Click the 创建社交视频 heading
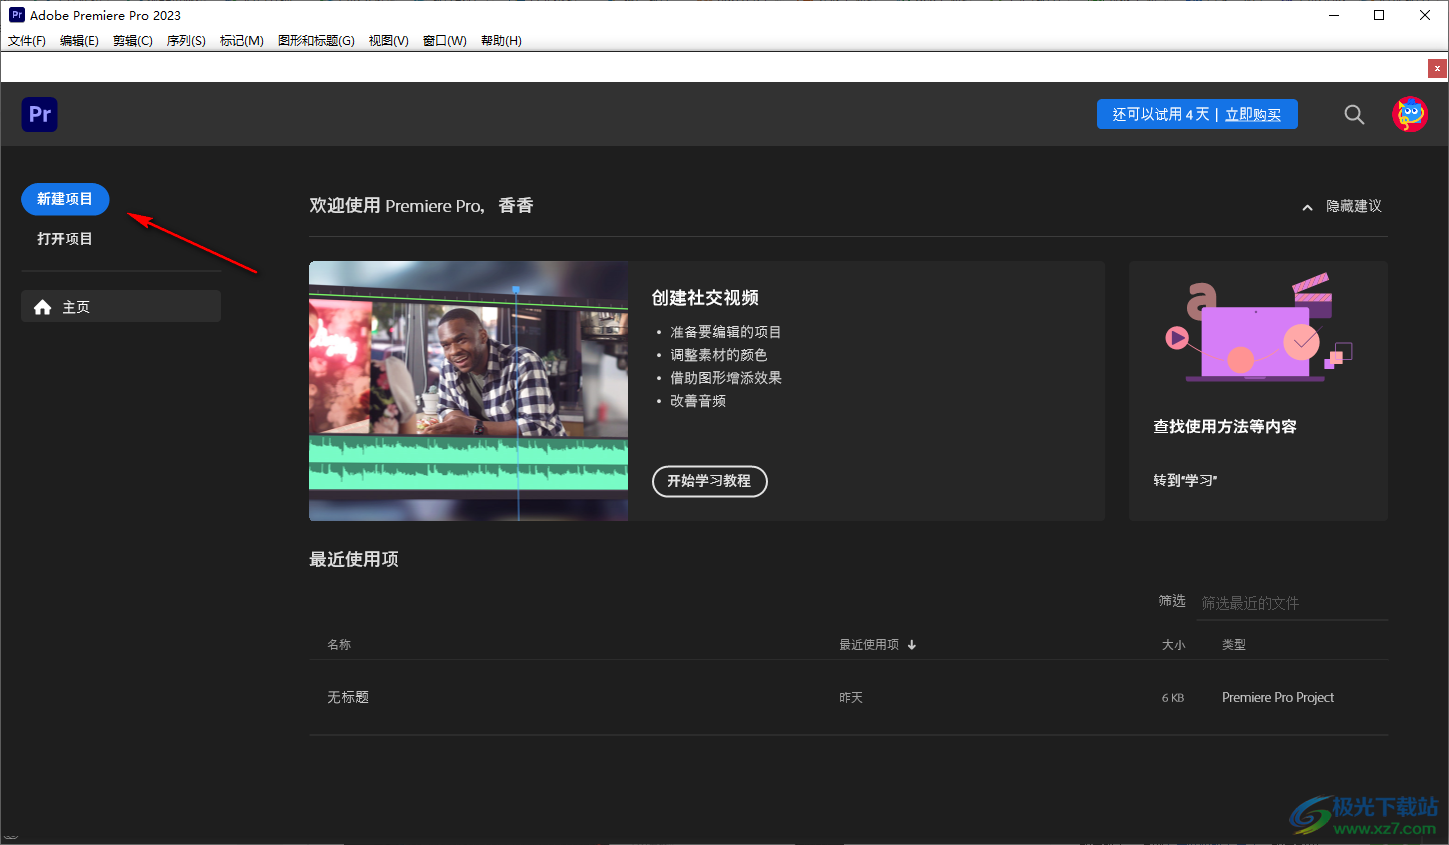Image resolution: width=1449 pixels, height=845 pixels. click(x=705, y=298)
